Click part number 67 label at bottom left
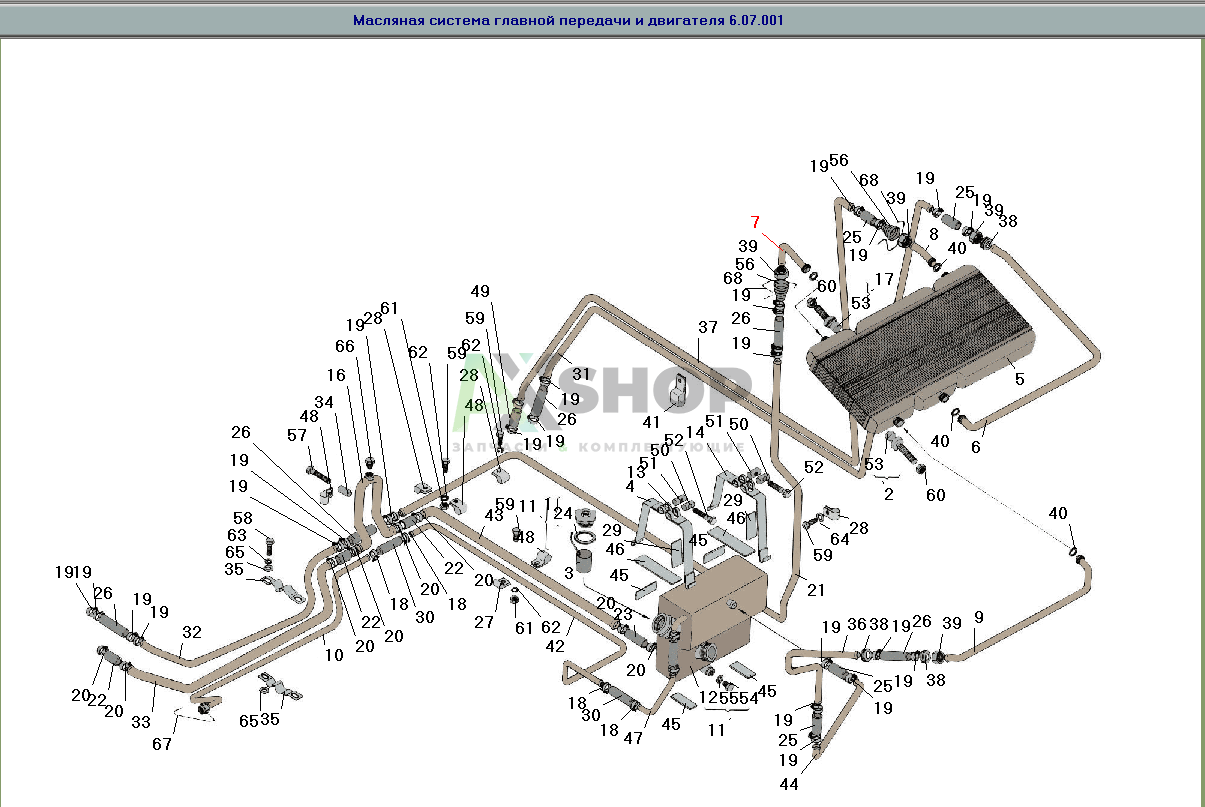The image size is (1205, 807). point(162,744)
